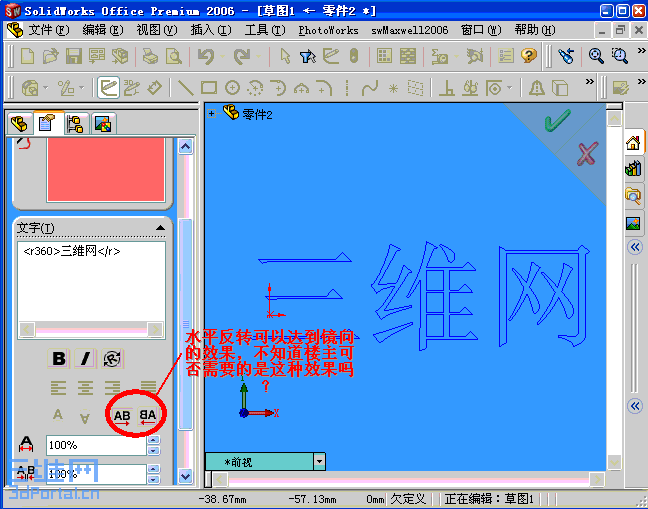Open the 工具(T) menu

click(x=265, y=30)
